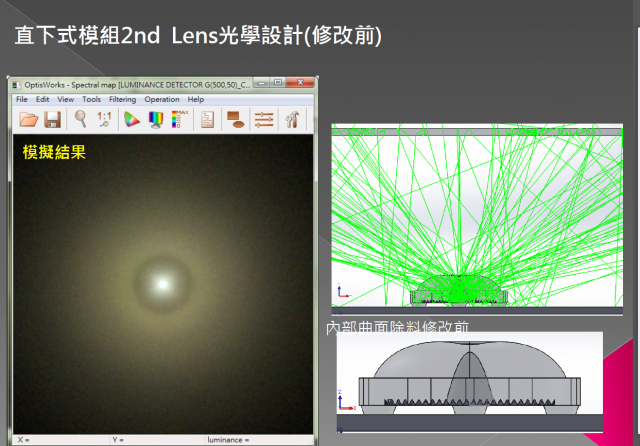Open the File menu
The width and height of the screenshot is (640, 446).
pos(22,100)
